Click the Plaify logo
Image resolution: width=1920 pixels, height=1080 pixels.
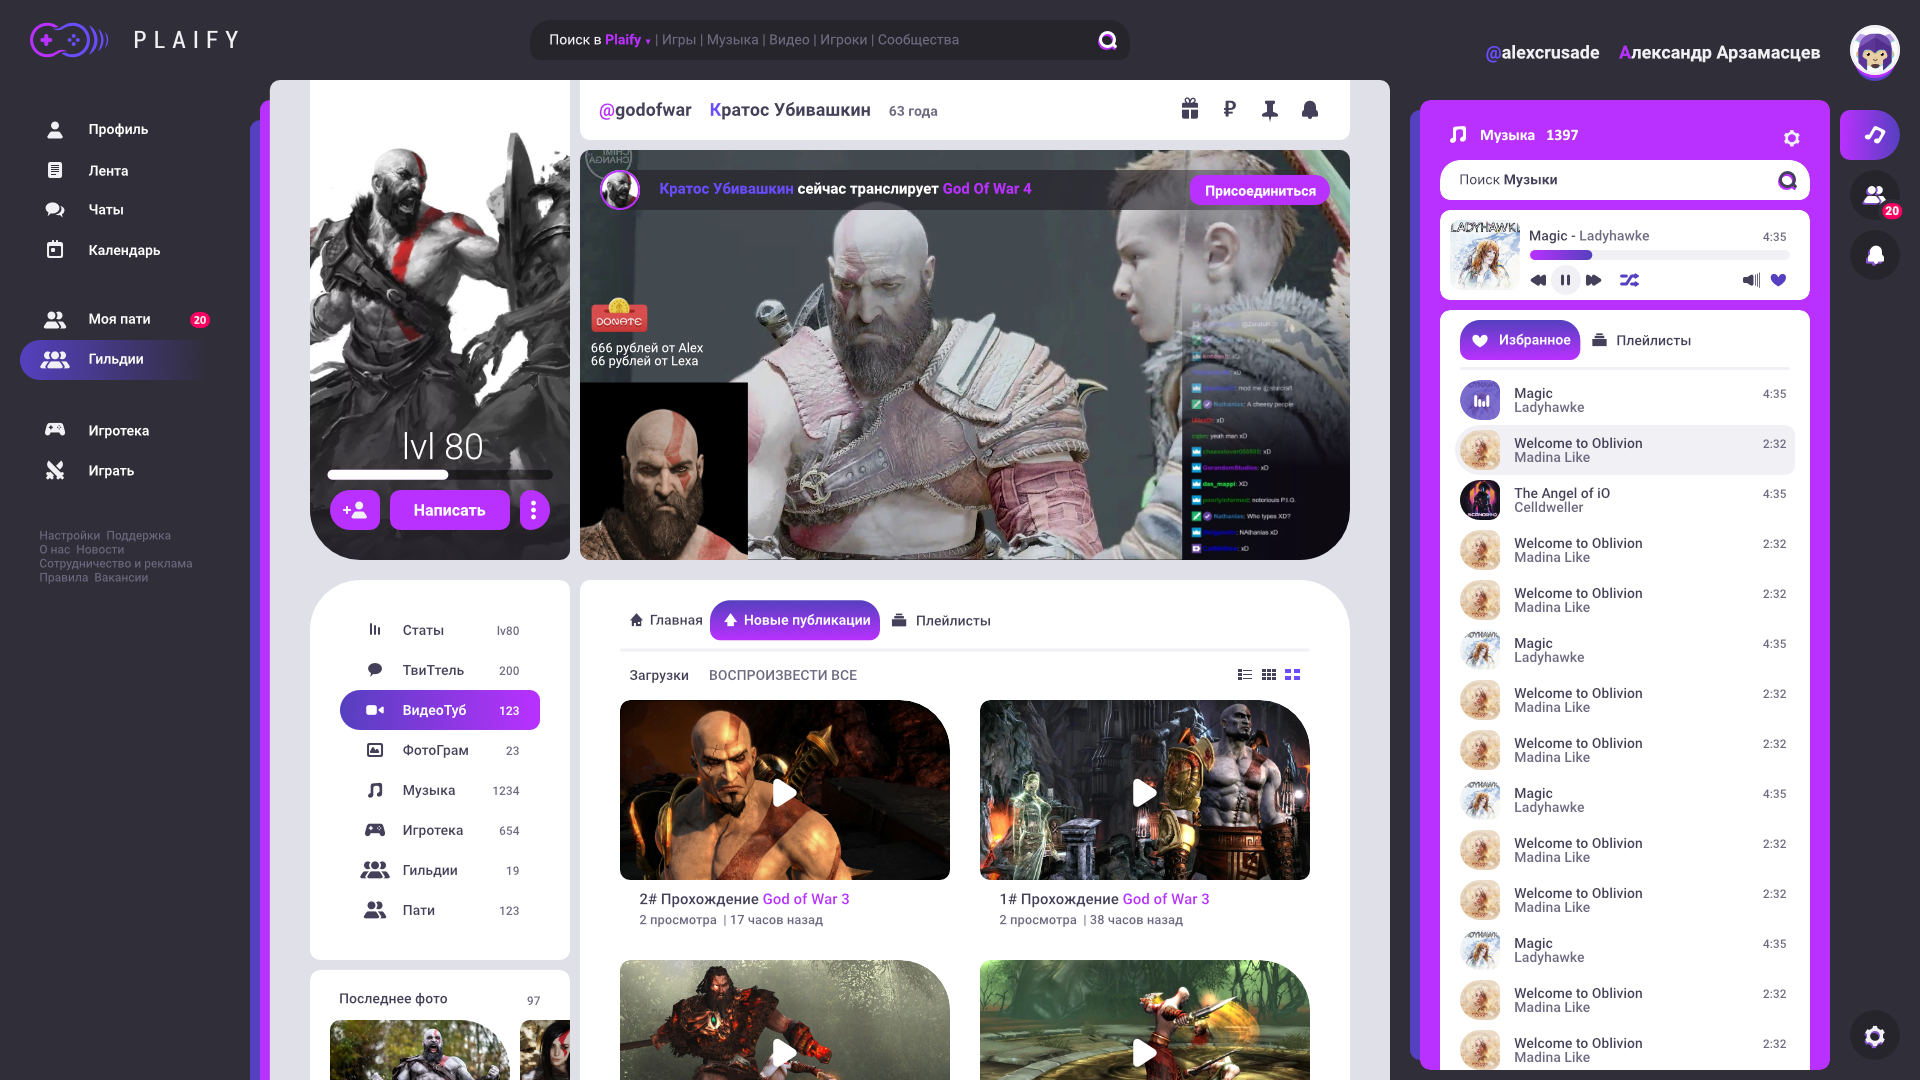[x=135, y=40]
